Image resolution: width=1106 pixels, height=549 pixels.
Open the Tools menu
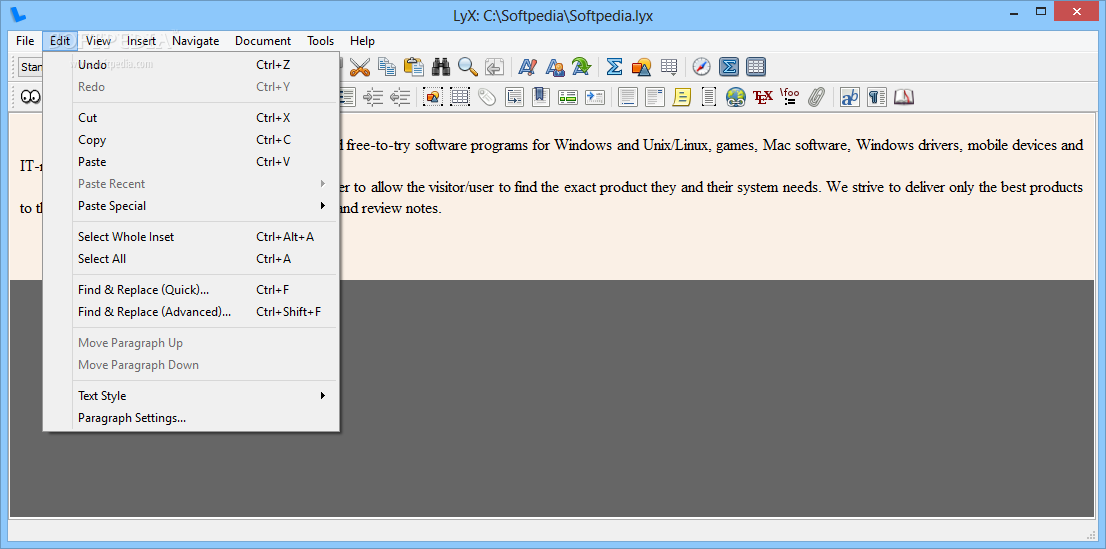[320, 41]
